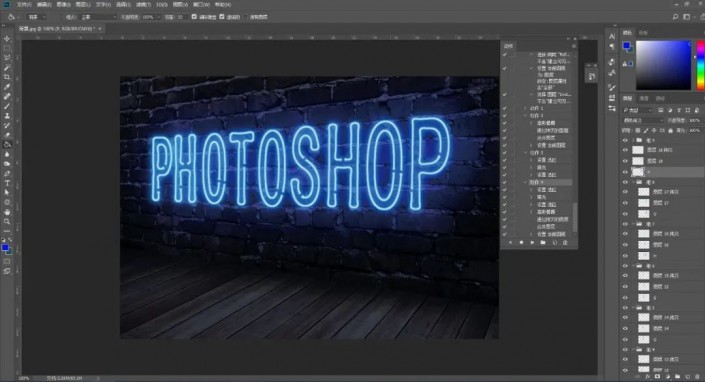705x382 pixels.
Task: Select the Magic Wand tool
Action: [x=7, y=67]
